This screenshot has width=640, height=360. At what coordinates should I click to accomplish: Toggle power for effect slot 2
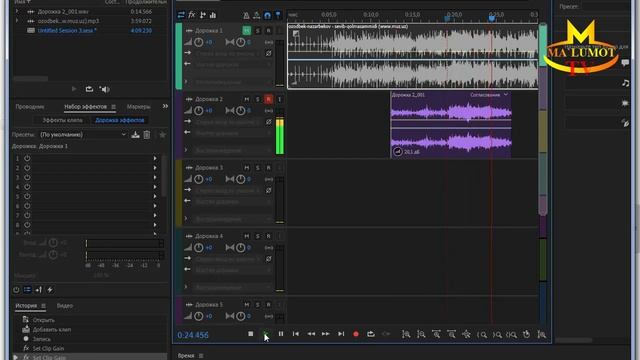(x=27, y=168)
